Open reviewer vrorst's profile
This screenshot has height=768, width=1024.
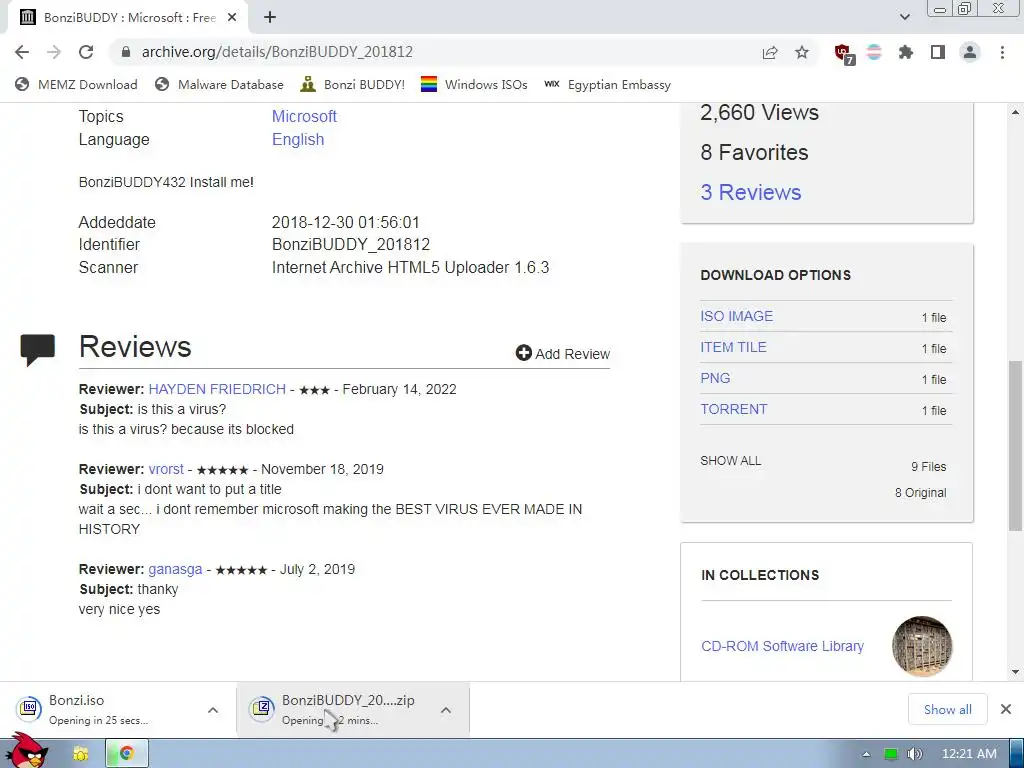pyautogui.click(x=166, y=470)
